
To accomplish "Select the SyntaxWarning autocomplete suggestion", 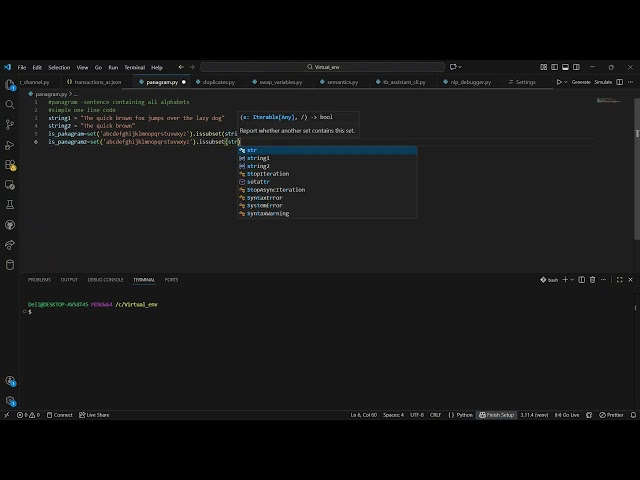I will click(327, 213).
